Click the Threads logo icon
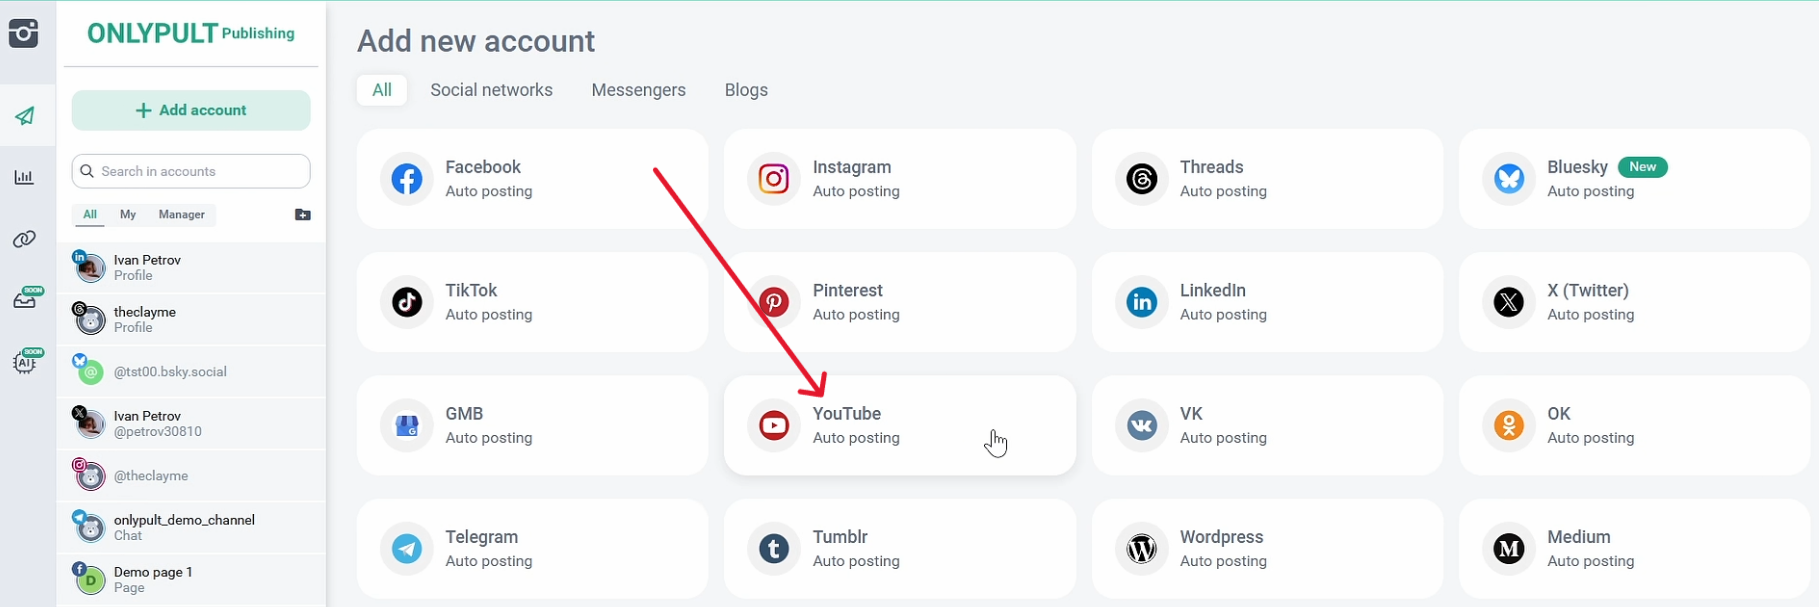1819x607 pixels. tap(1141, 179)
